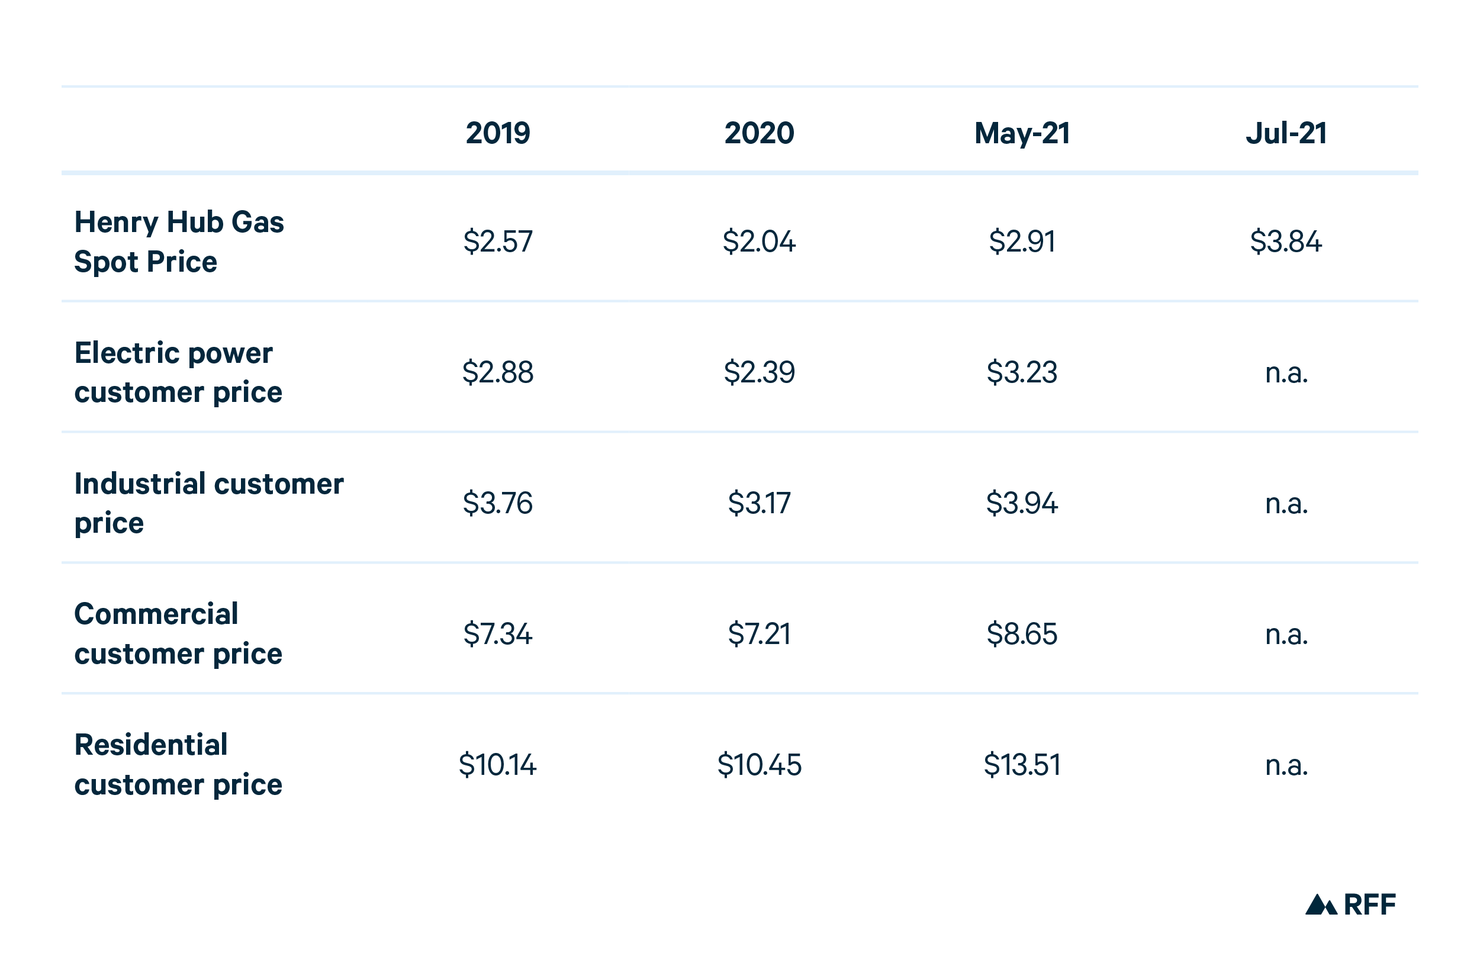Viewport: 1480px width, 972px height.
Task: Select the $2.39 electric power 2020 value
Action: (x=759, y=372)
